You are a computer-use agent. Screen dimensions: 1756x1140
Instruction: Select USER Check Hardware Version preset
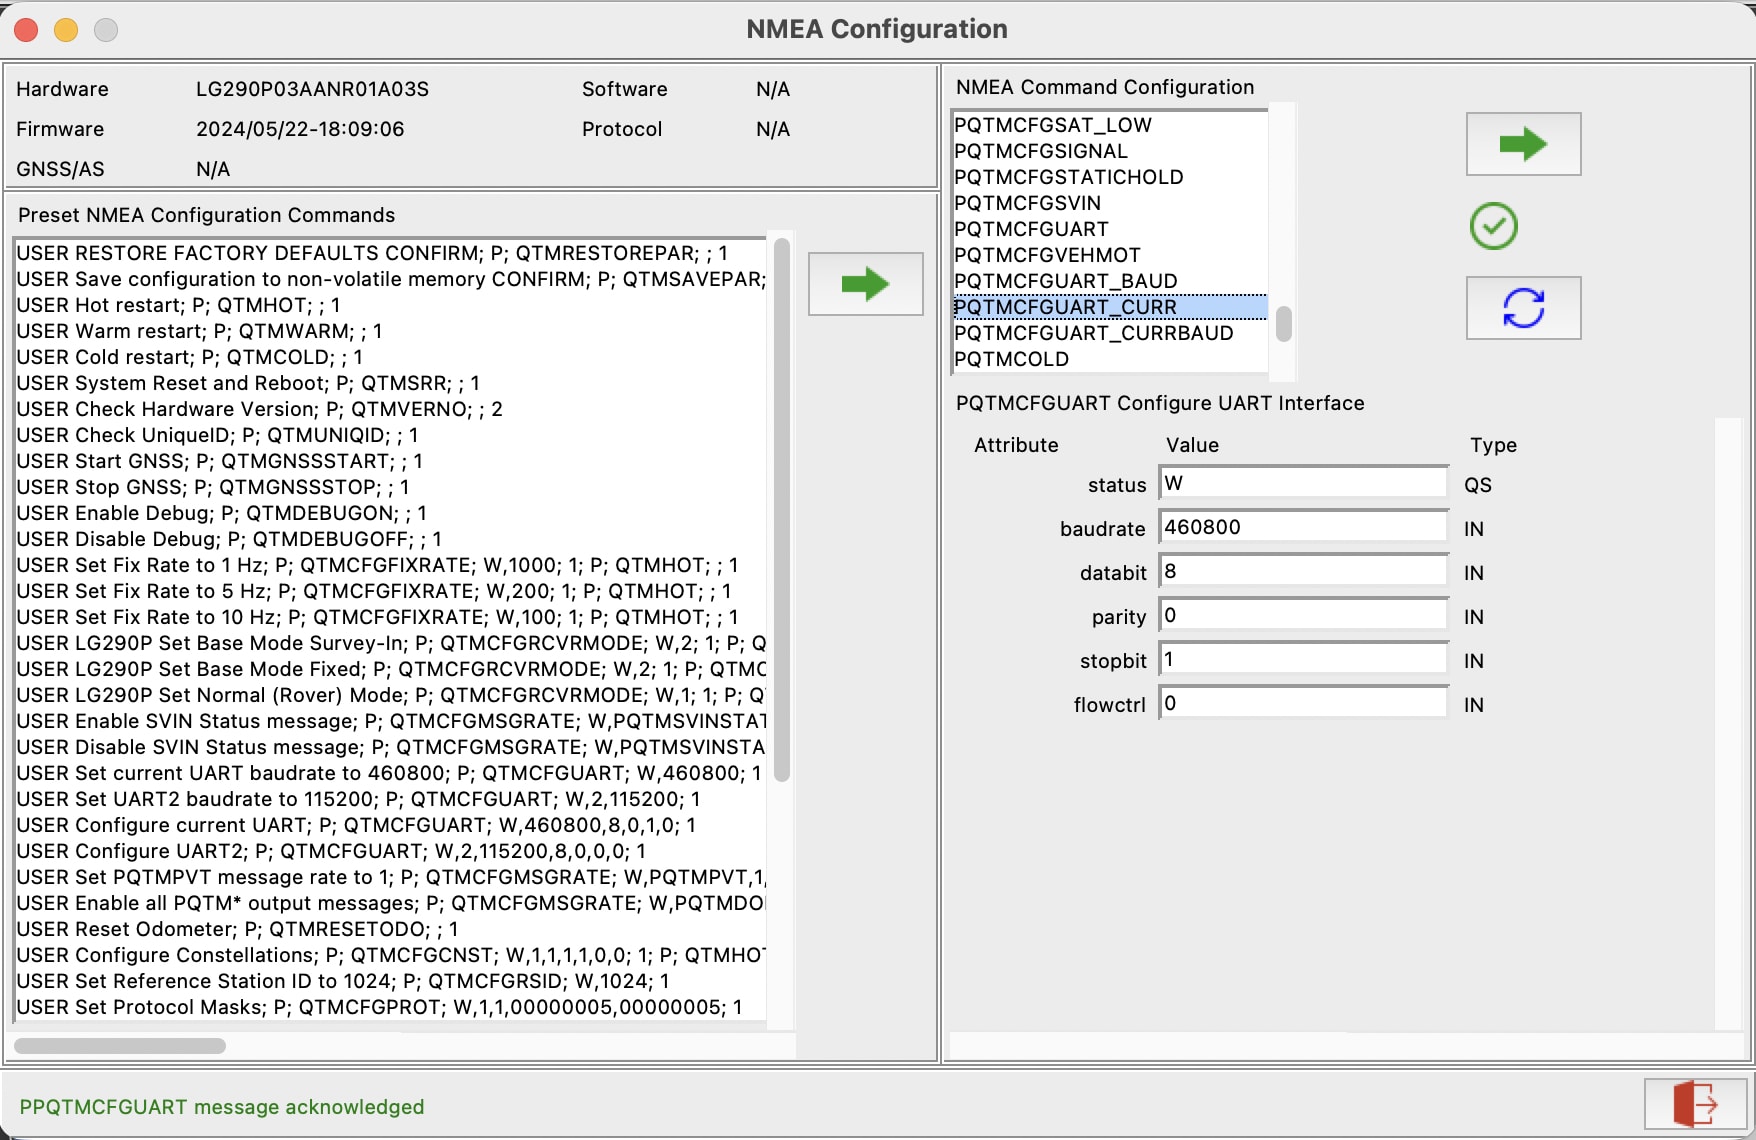(391, 409)
